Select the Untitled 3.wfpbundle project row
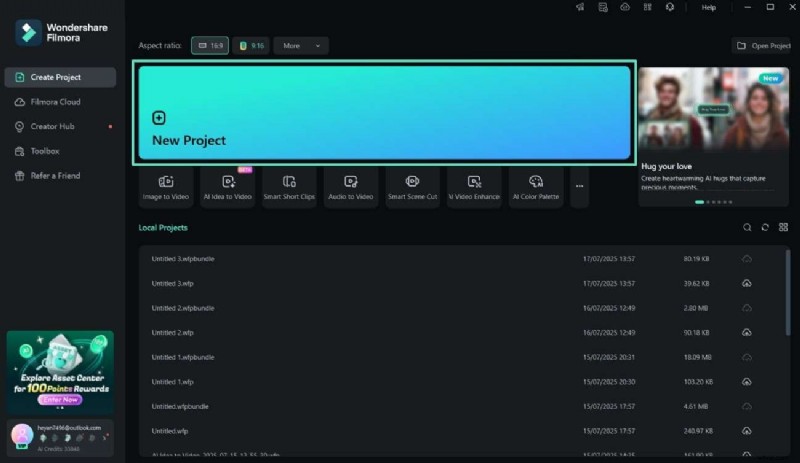 (462, 259)
